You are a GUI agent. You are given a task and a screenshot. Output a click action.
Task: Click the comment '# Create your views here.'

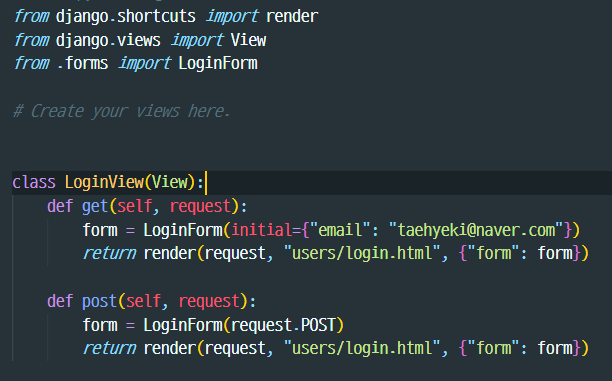121,111
